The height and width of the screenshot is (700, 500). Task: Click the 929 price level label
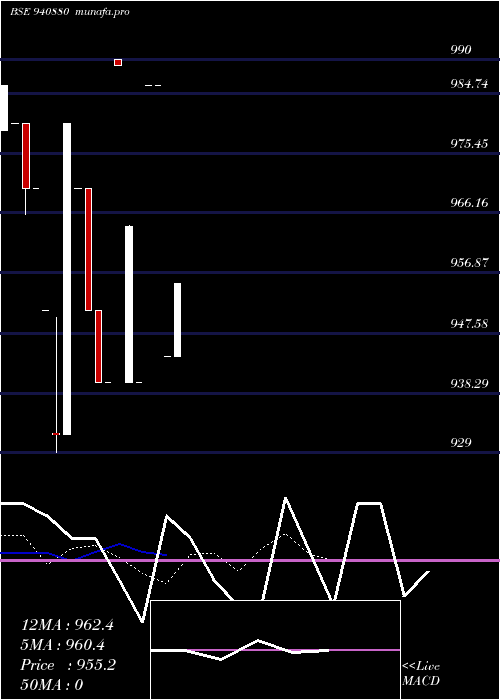click(x=461, y=442)
